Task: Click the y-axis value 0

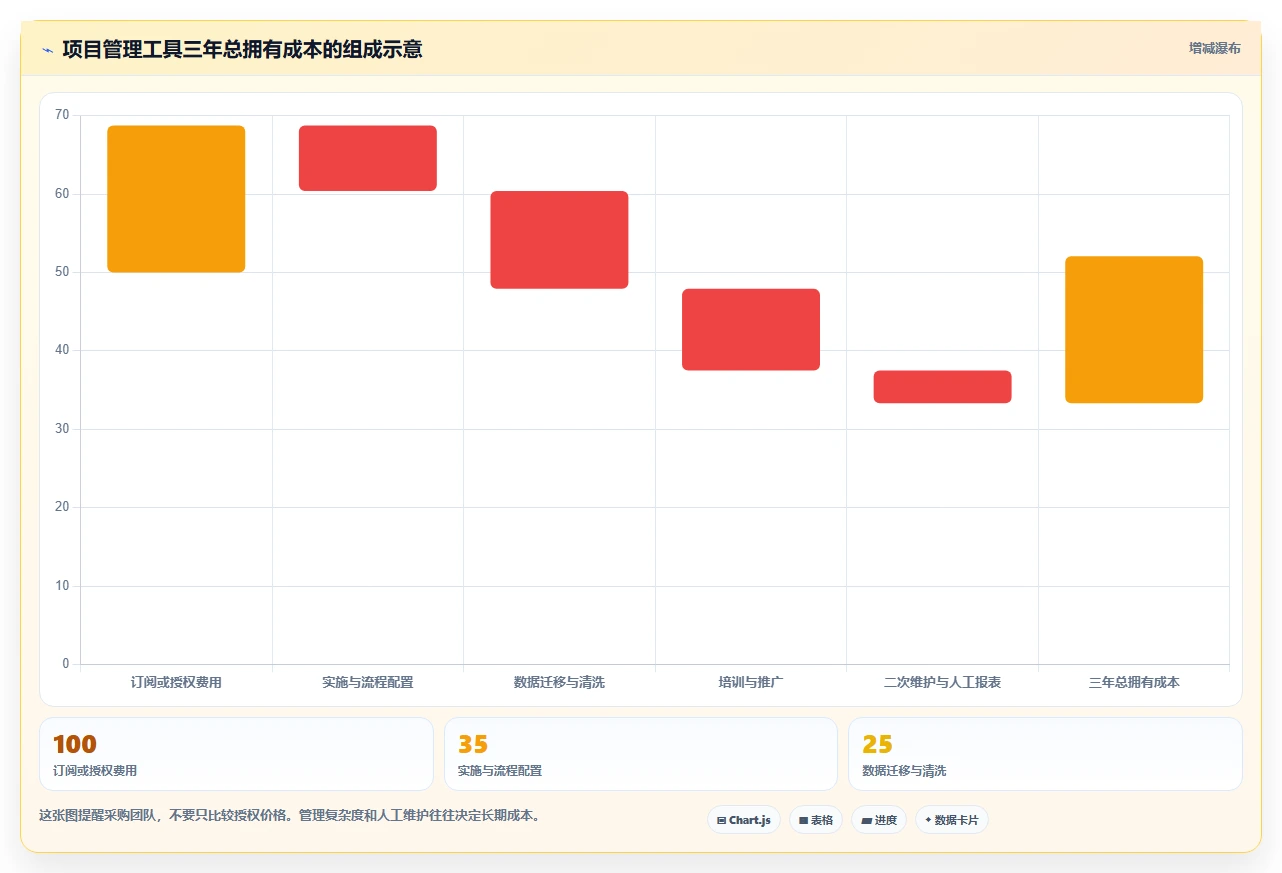Action: click(66, 664)
